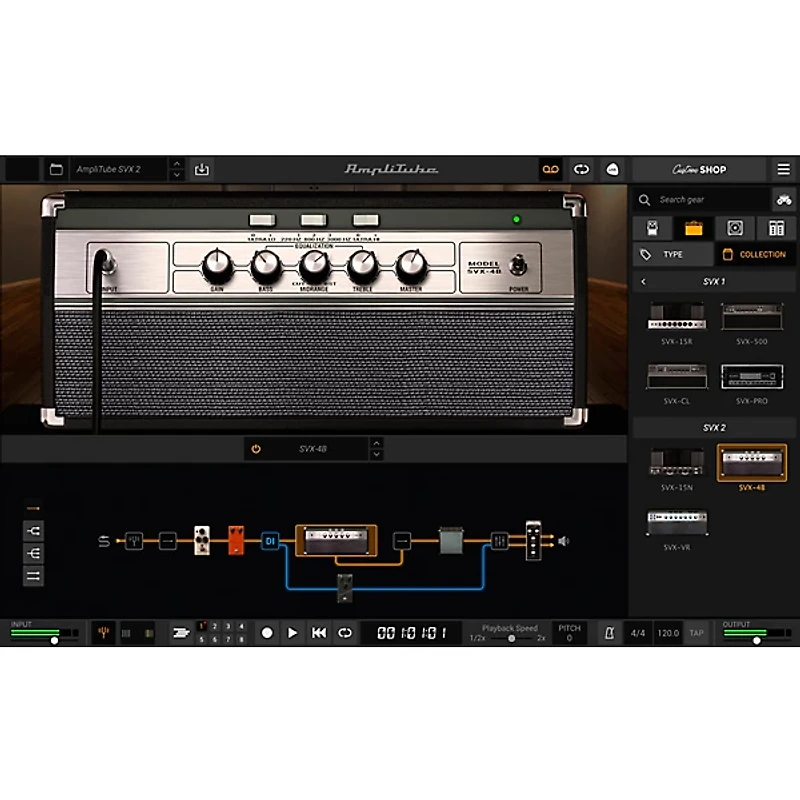Select the SVX-PRO amp thumbnail
Image resolution: width=800 pixels, height=800 pixels.
pyautogui.click(x=752, y=375)
